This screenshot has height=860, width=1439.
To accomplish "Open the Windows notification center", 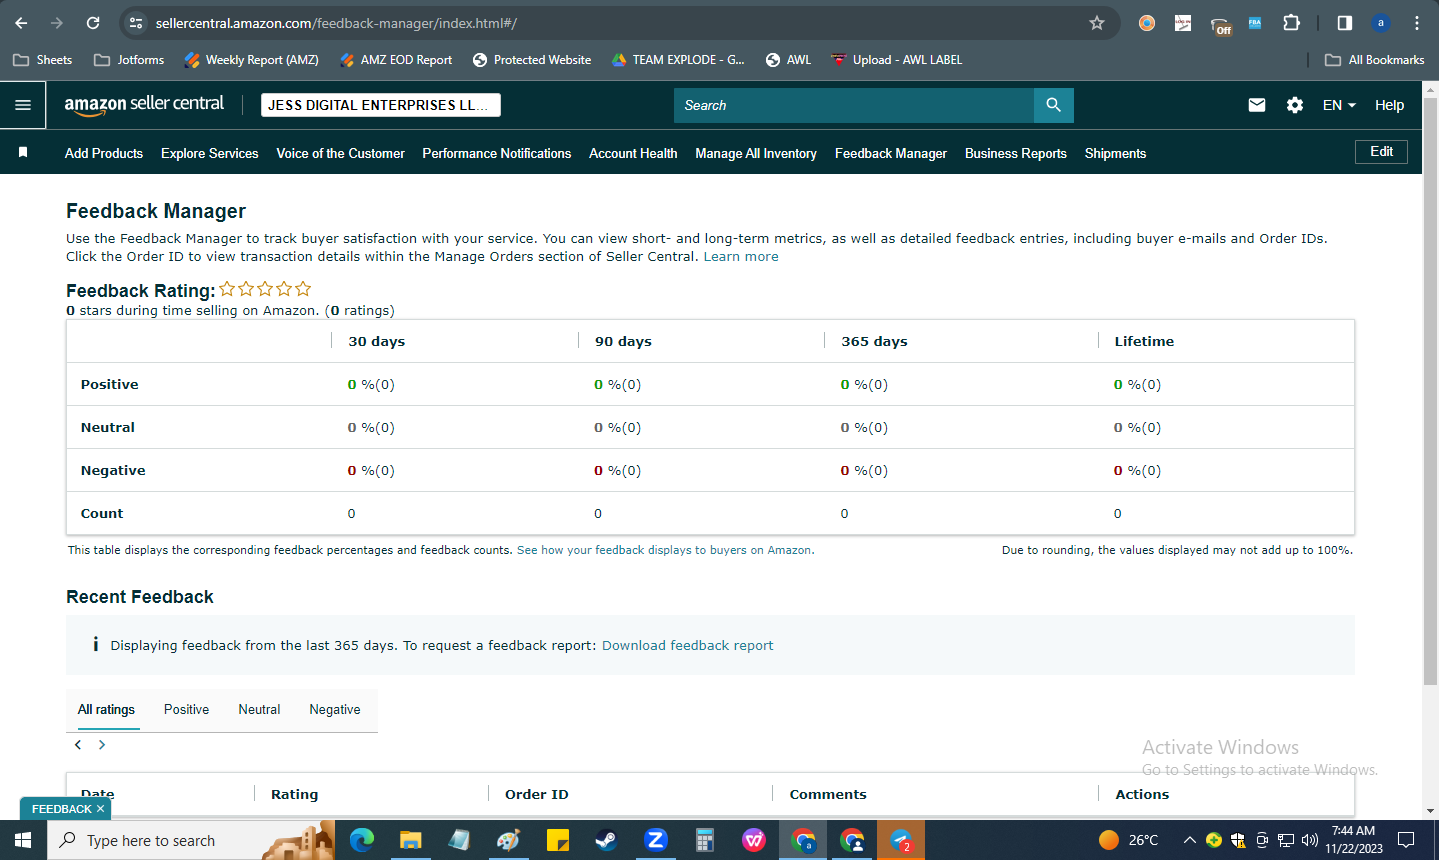I will tap(1406, 840).
